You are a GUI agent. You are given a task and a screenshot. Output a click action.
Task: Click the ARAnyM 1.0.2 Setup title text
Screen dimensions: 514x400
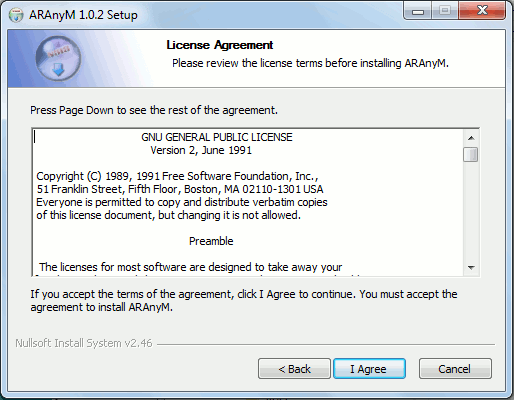tap(83, 15)
